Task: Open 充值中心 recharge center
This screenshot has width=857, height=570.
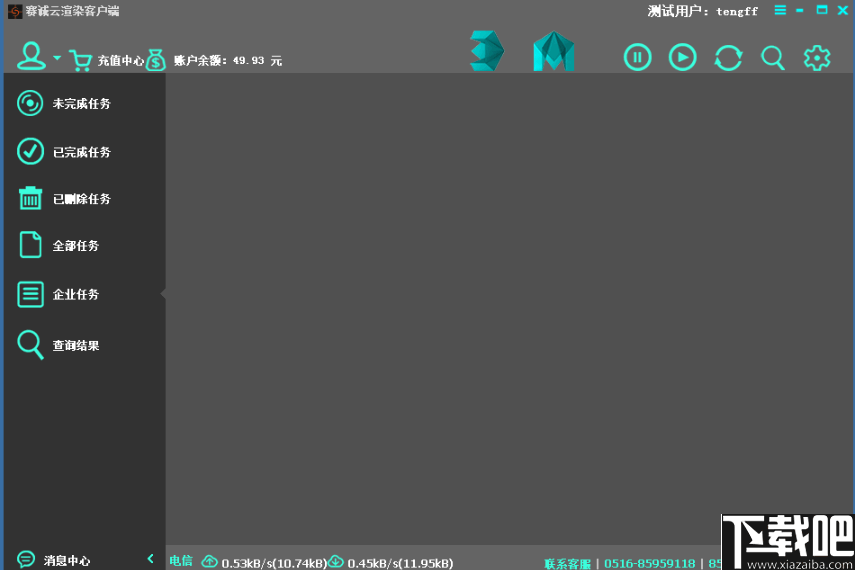Action: pyautogui.click(x=121, y=60)
